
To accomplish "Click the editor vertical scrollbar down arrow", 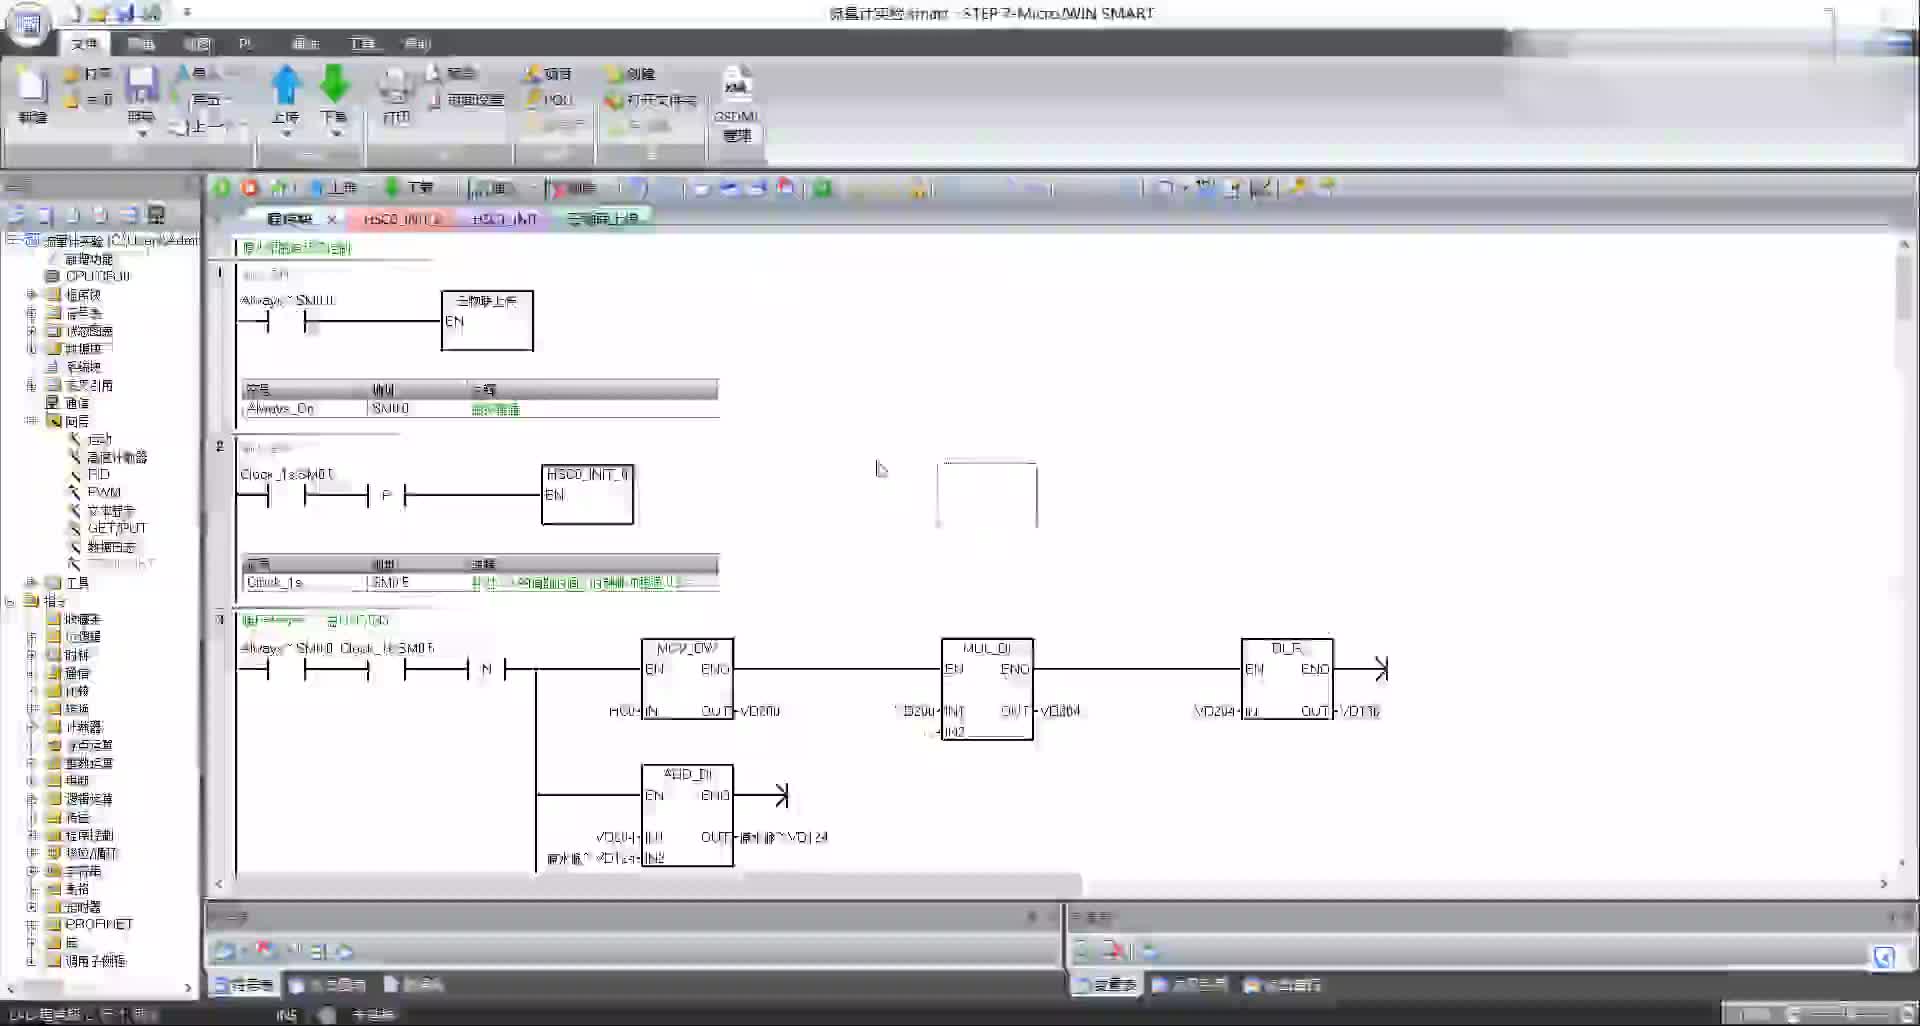I will [1904, 863].
